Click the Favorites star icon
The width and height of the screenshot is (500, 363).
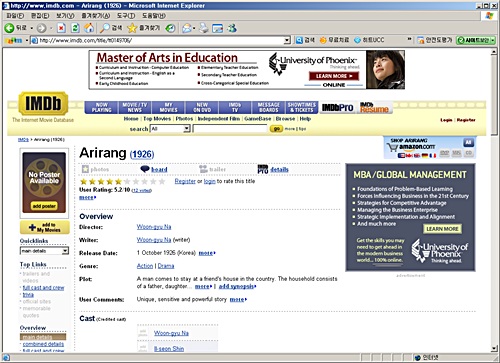pyautogui.click(x=132, y=28)
